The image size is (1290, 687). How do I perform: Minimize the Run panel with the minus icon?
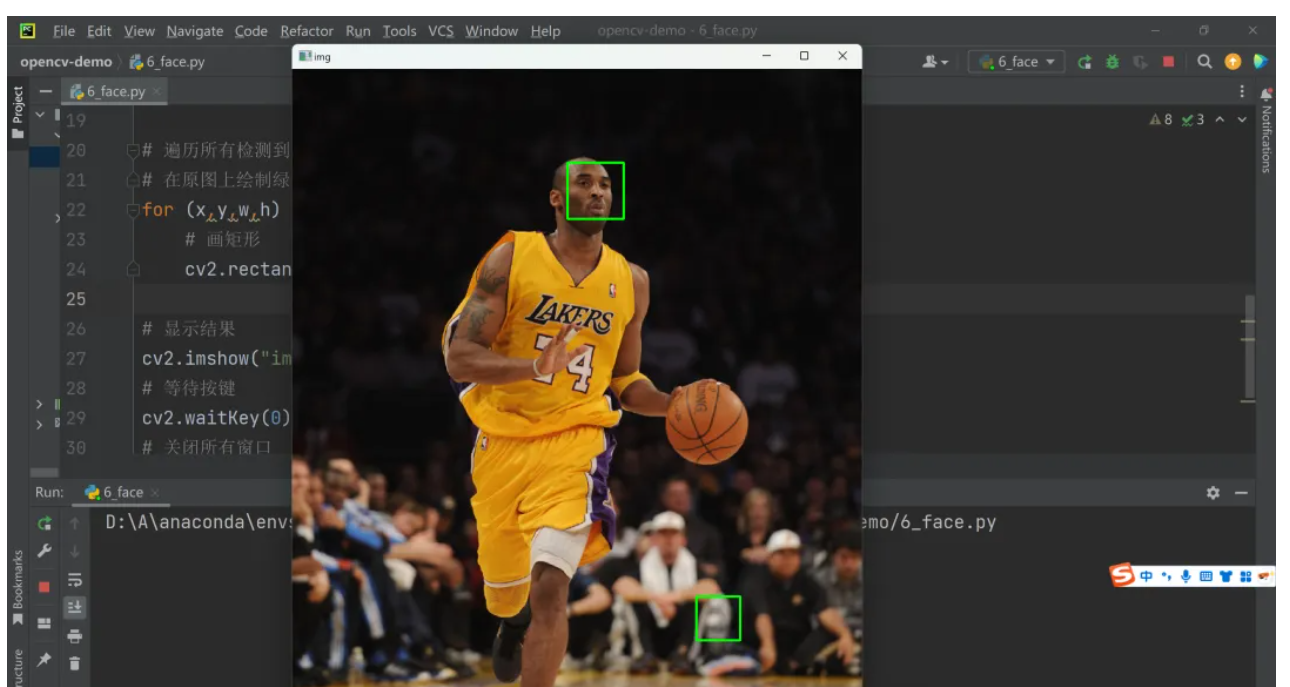(1241, 493)
